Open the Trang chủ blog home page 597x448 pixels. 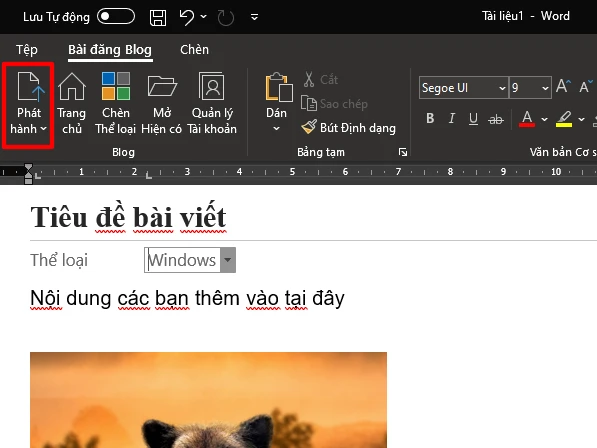point(72,104)
